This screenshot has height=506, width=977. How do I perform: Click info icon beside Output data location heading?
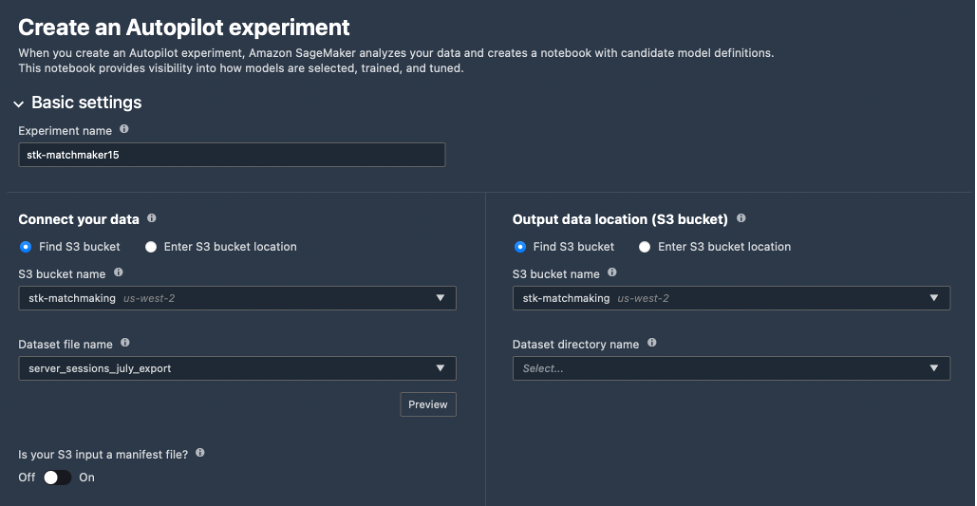point(741,218)
